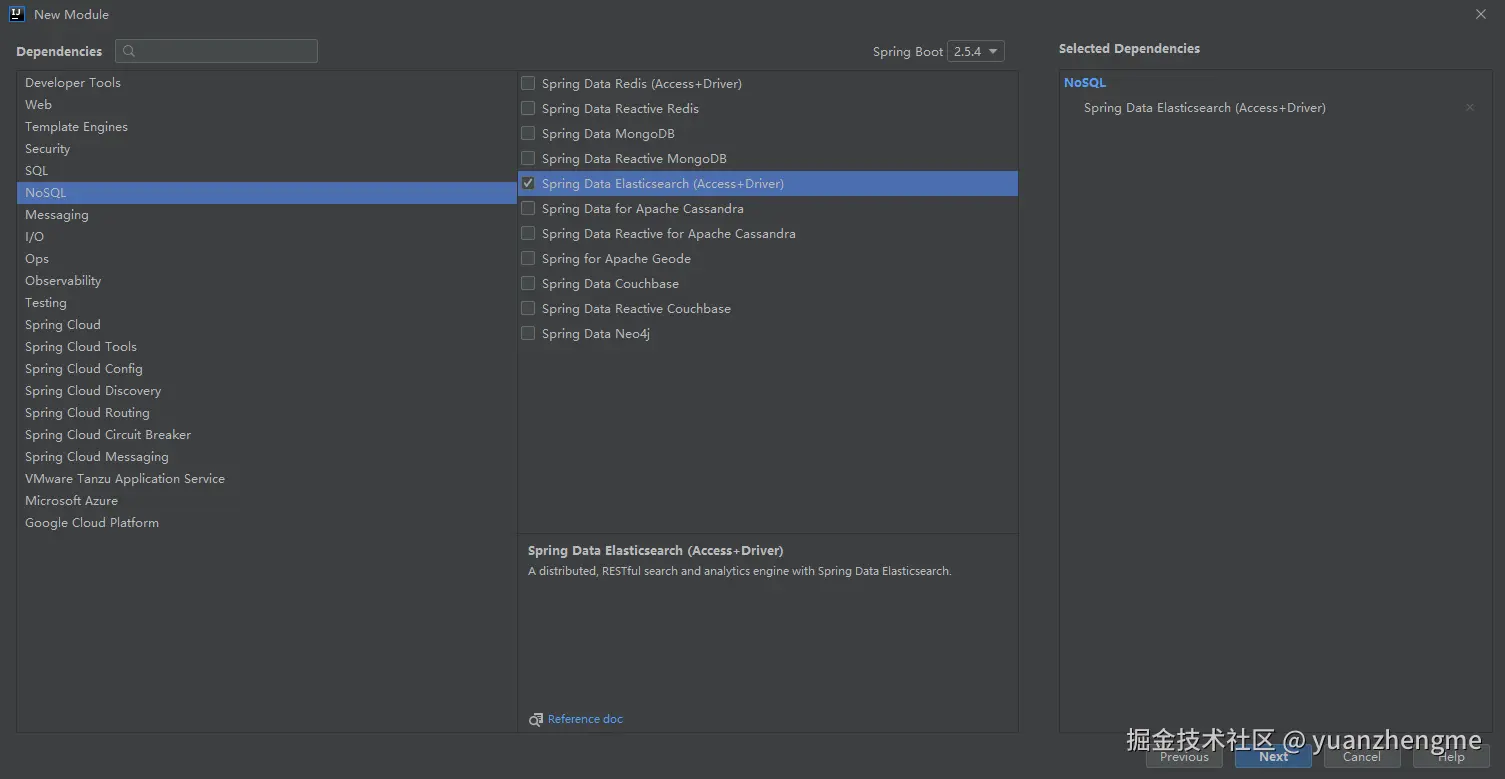The height and width of the screenshot is (779, 1505).
Task: Select the Web category
Action: 266,105
